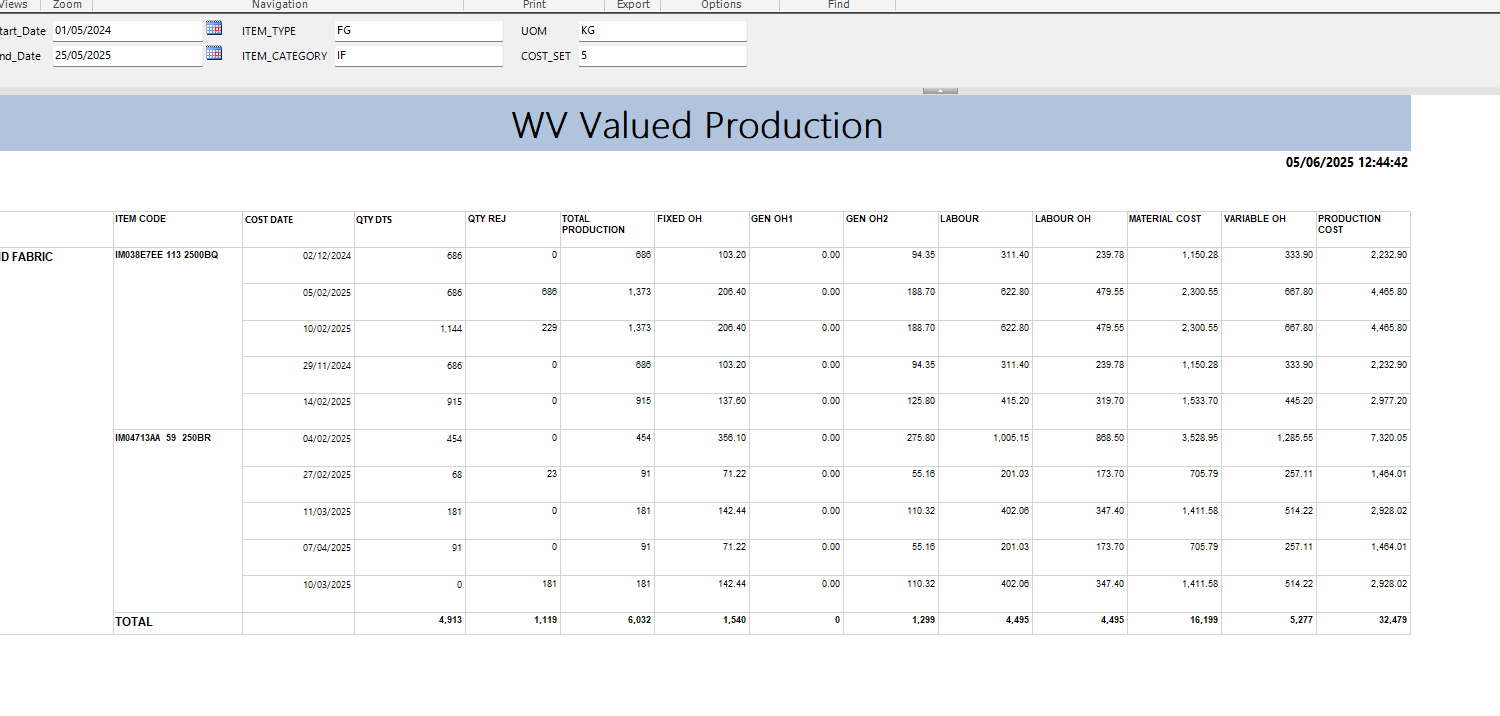Click cost date 14/02/2025

coord(327,402)
